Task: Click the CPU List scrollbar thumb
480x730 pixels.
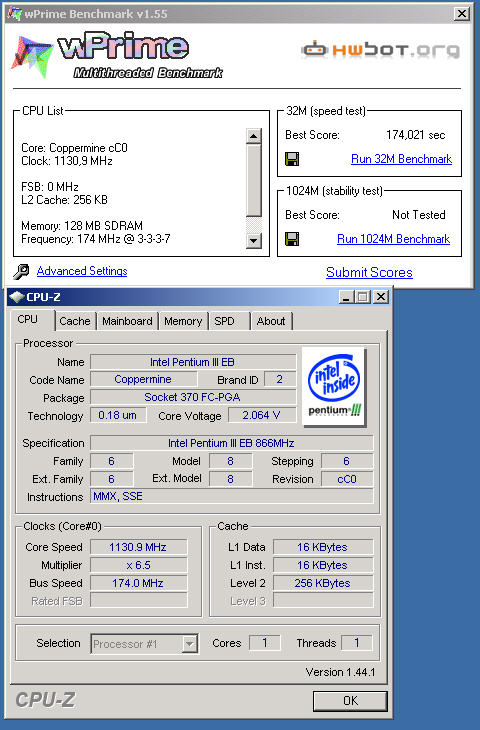Action: point(253,180)
